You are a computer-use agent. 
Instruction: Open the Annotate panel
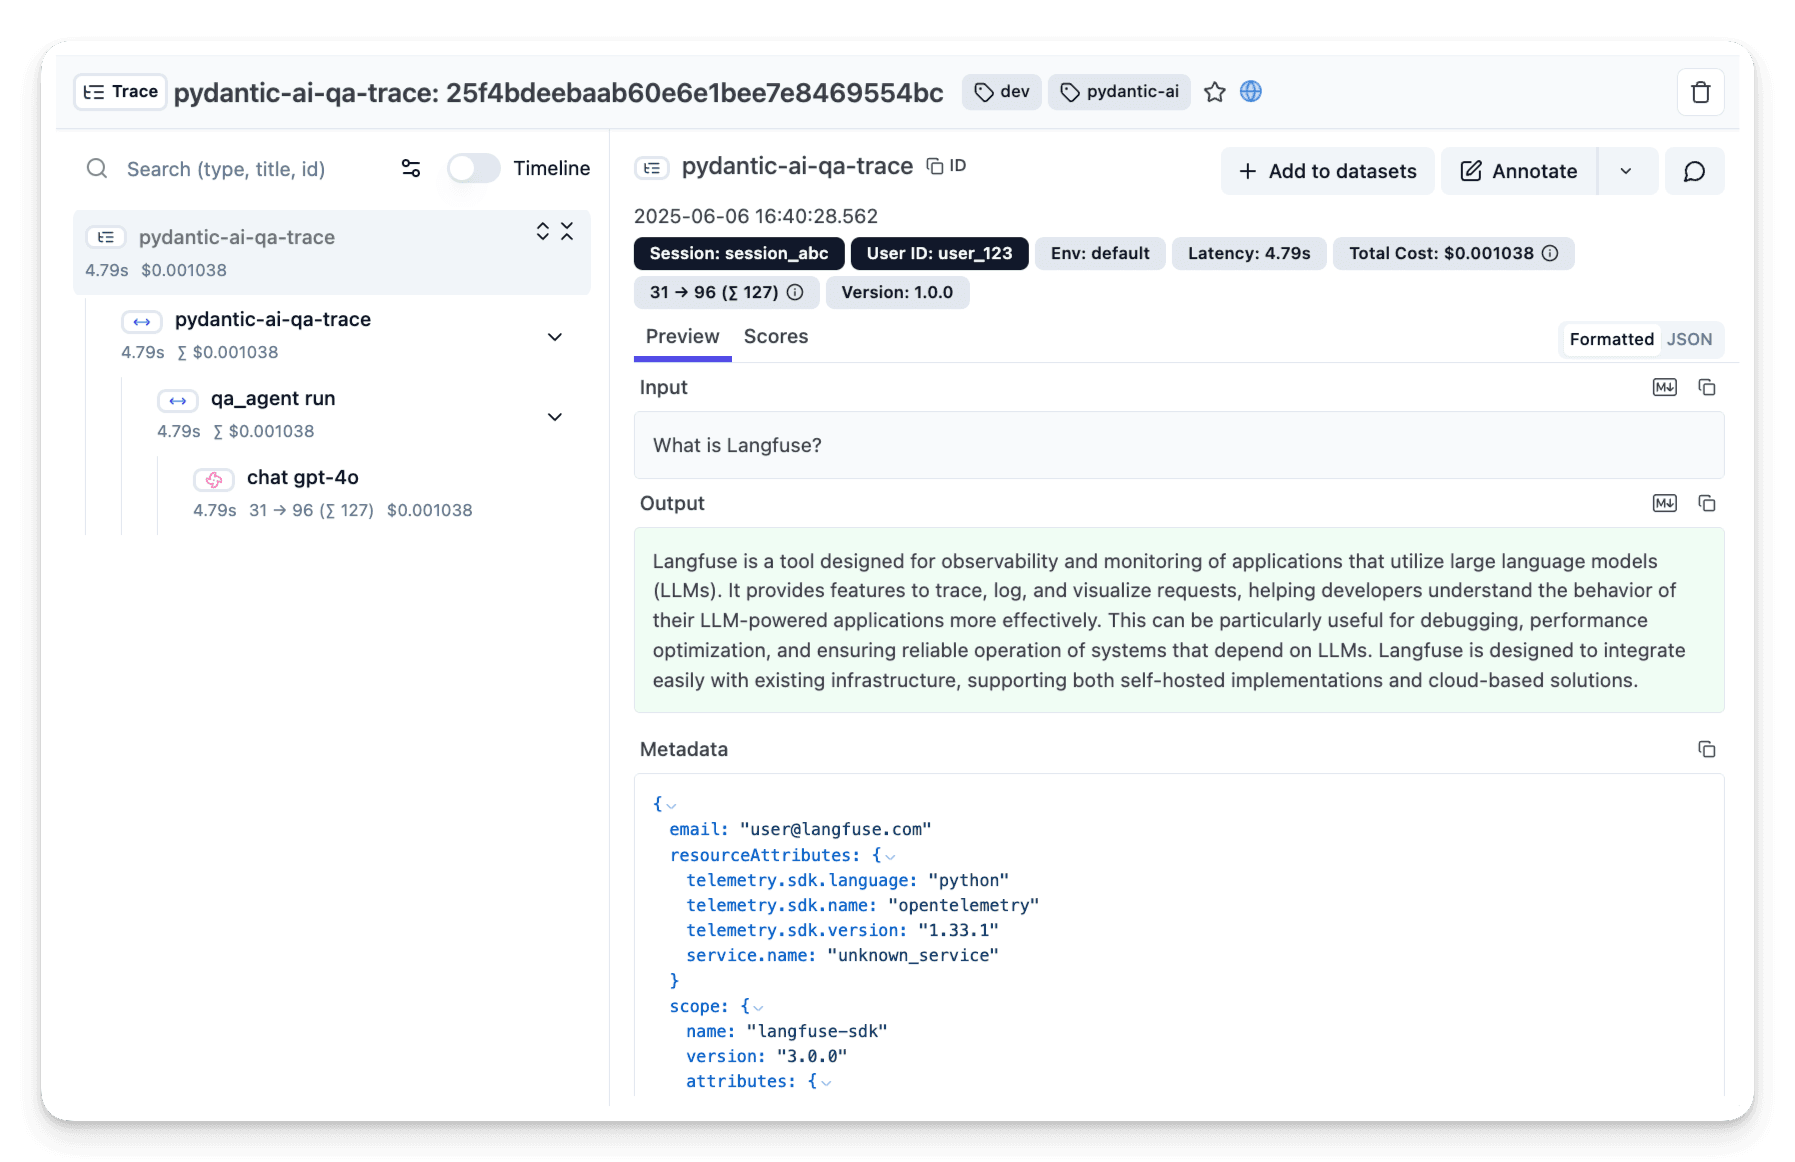pyautogui.click(x=1517, y=171)
